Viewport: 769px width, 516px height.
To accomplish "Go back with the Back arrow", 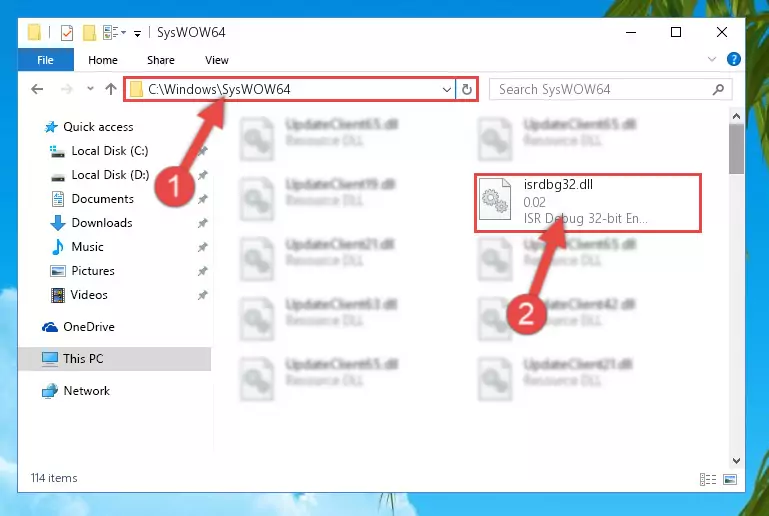I will pos(37,89).
